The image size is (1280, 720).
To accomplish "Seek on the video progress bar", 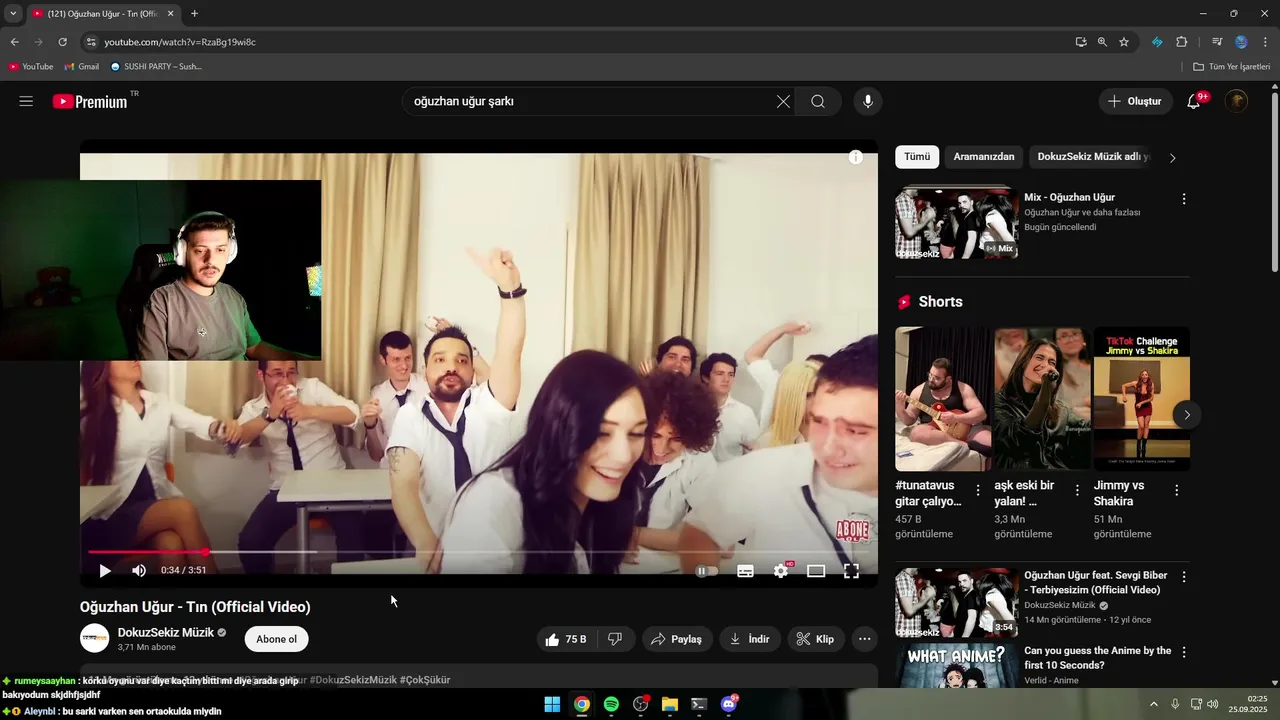I will tap(479, 552).
